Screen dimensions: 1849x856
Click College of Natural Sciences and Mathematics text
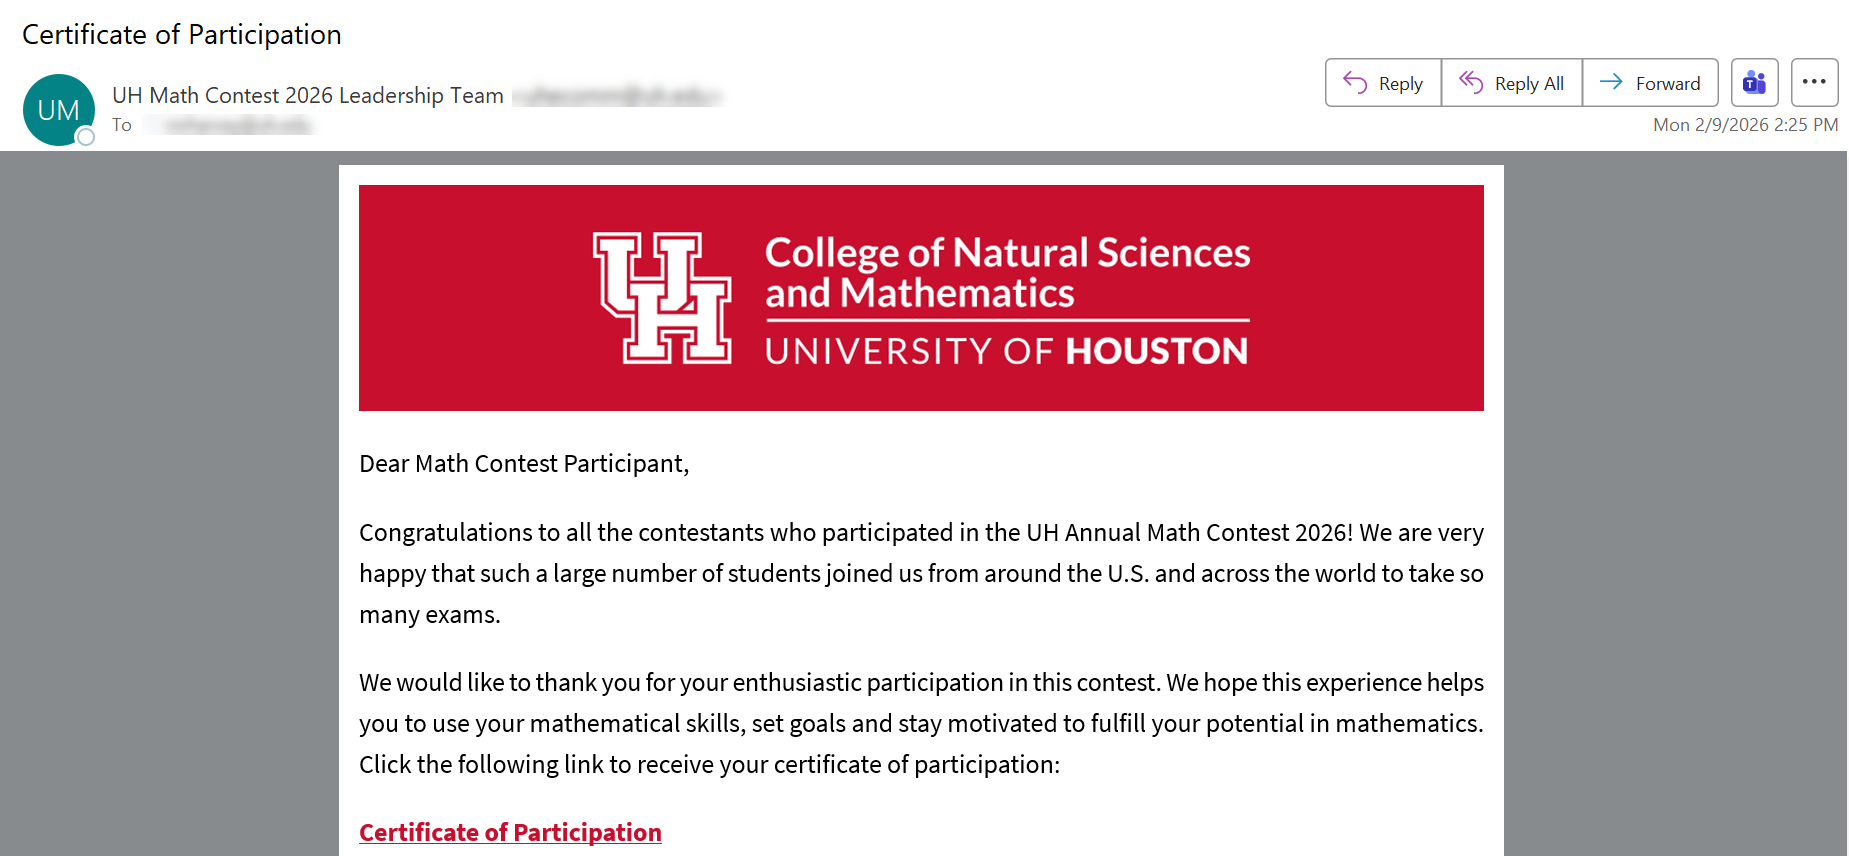point(1006,272)
